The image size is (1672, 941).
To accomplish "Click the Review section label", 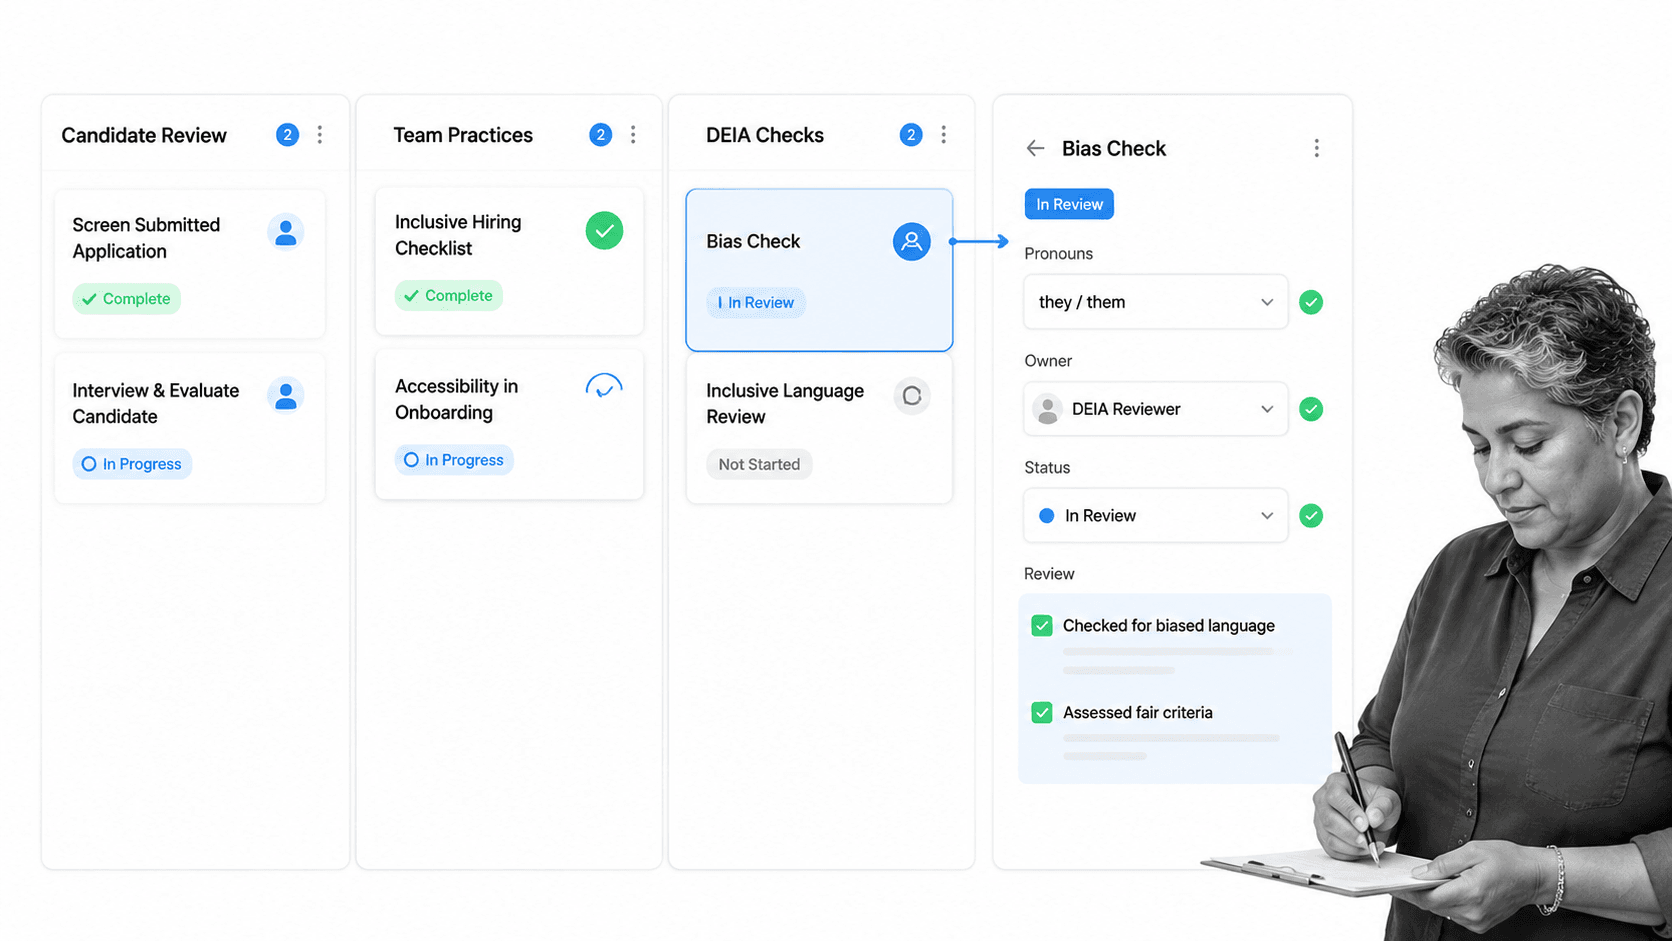I will click(x=1049, y=574).
